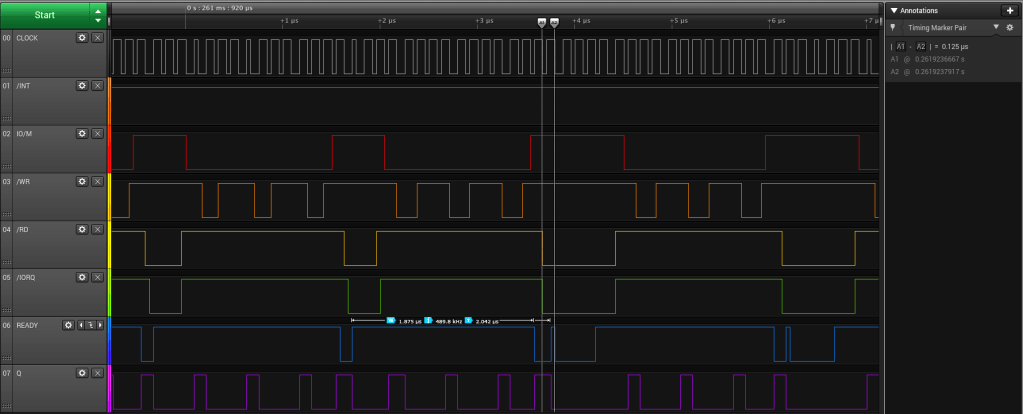This screenshot has height=414, width=1023.
Task: Click the 485.8 kHz frequency measurement
Action: point(446,321)
